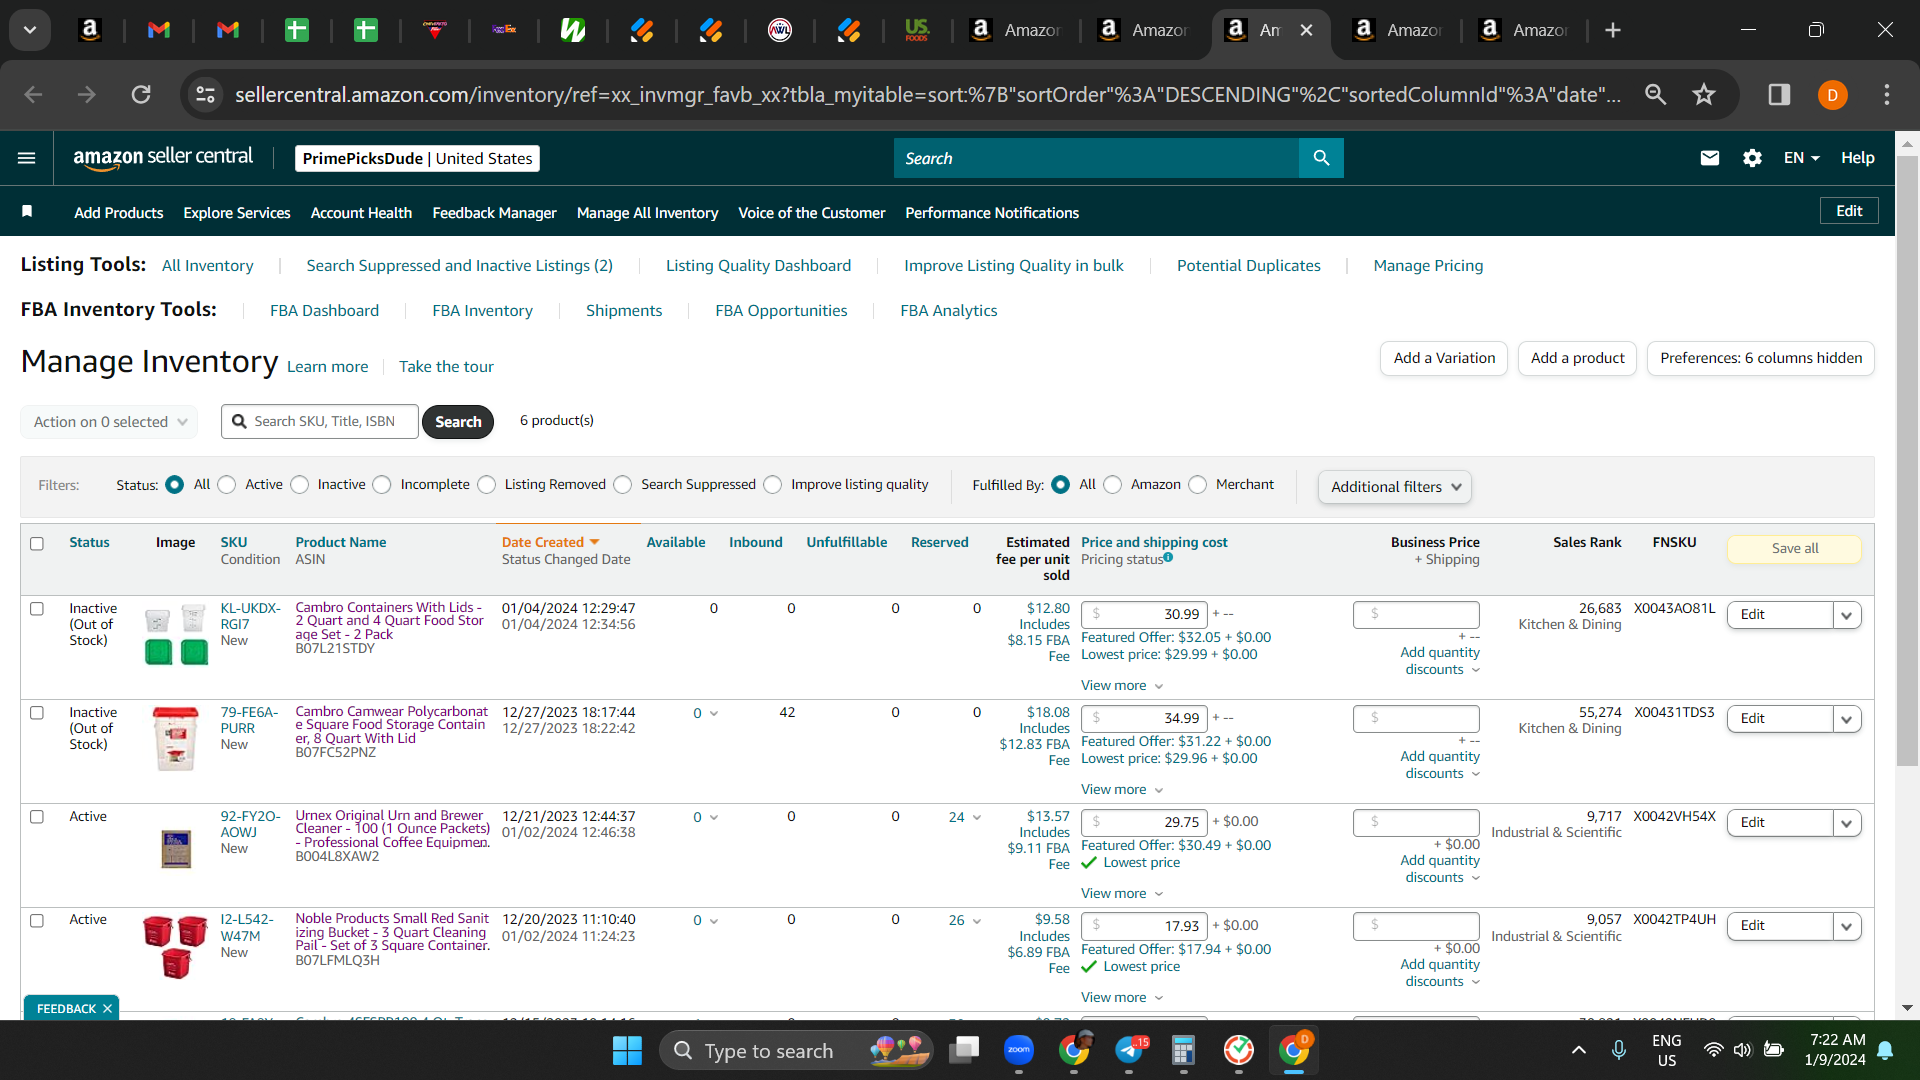The width and height of the screenshot is (1920, 1080).
Task: Open the Seller Central hamburger menu
Action: (27, 158)
